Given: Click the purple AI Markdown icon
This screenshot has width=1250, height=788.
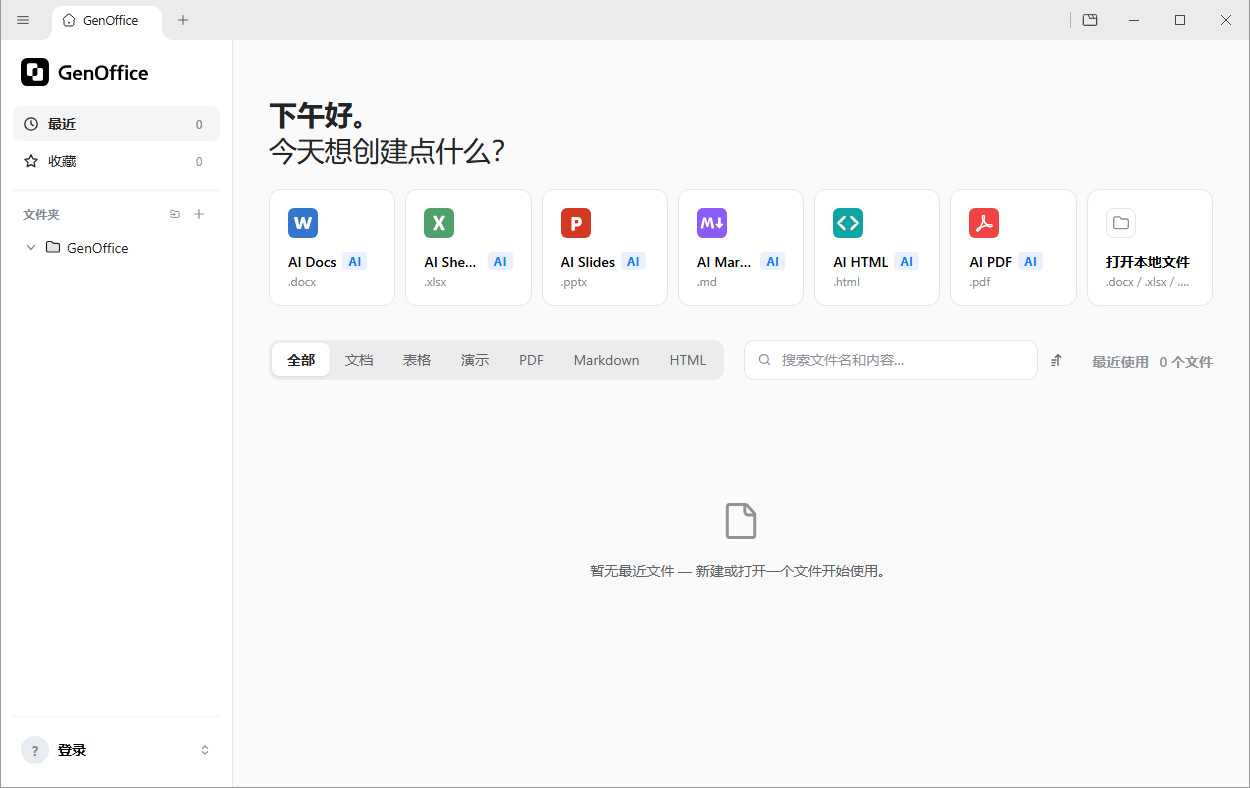Looking at the screenshot, I should [x=712, y=223].
